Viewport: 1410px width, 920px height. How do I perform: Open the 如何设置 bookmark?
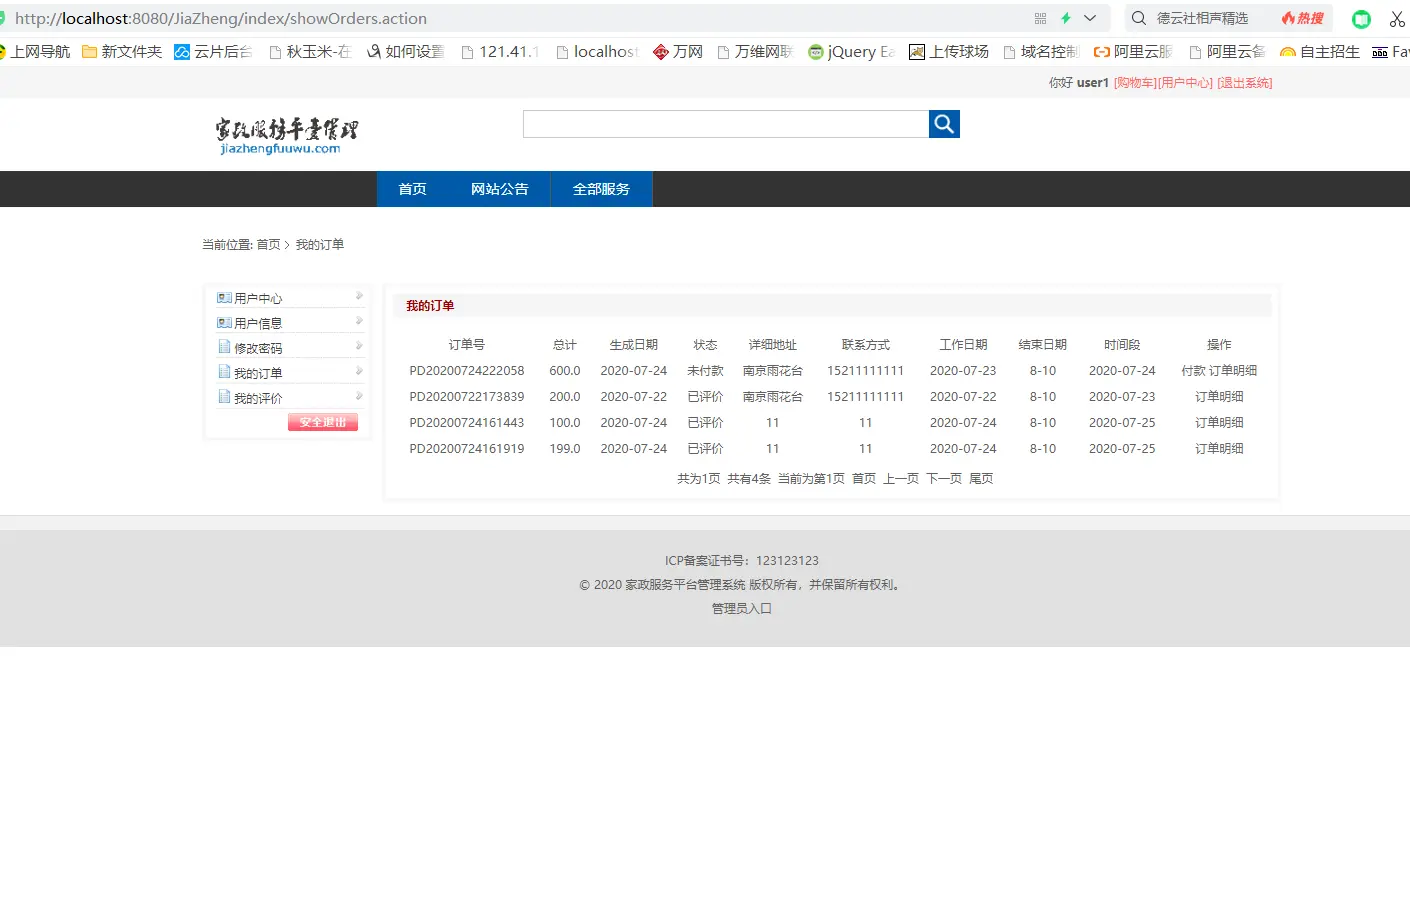click(x=405, y=51)
